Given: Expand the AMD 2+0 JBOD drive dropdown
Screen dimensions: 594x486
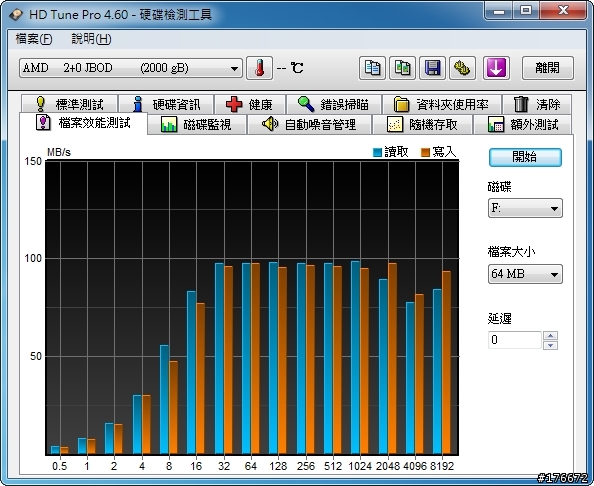Looking at the screenshot, I should click(x=131, y=68).
